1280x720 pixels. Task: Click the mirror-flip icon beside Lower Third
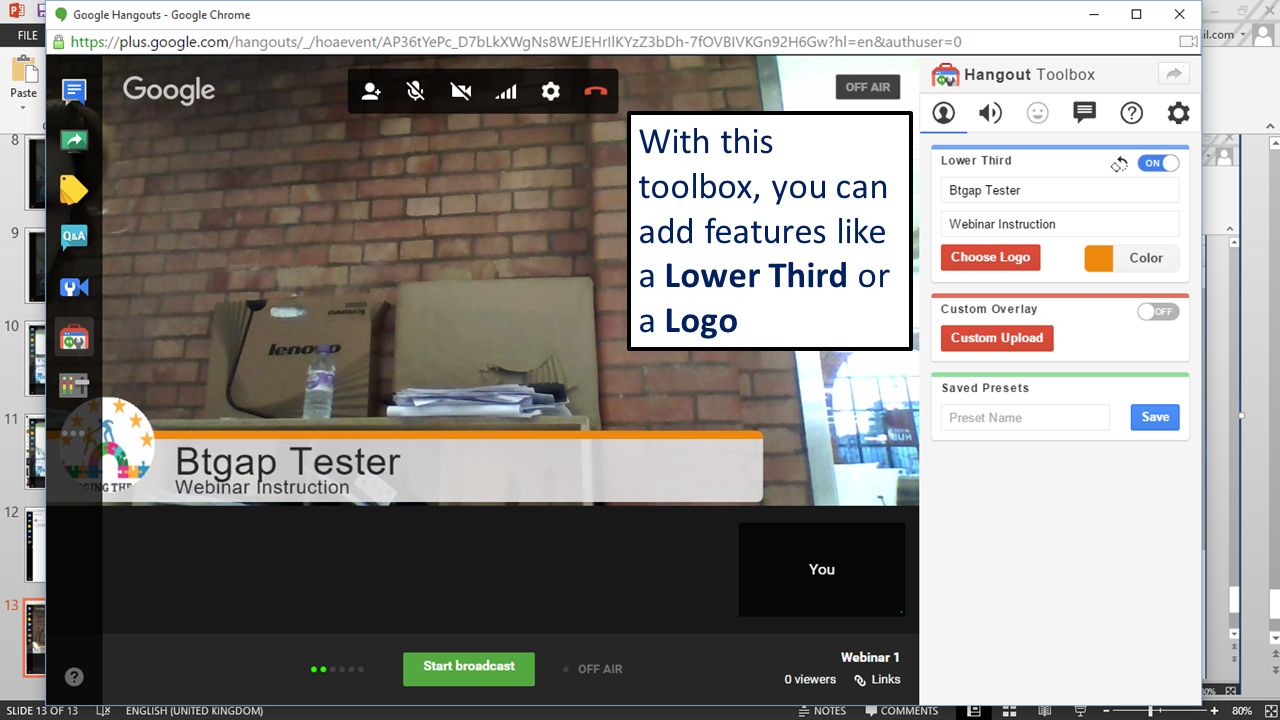pyautogui.click(x=1119, y=164)
